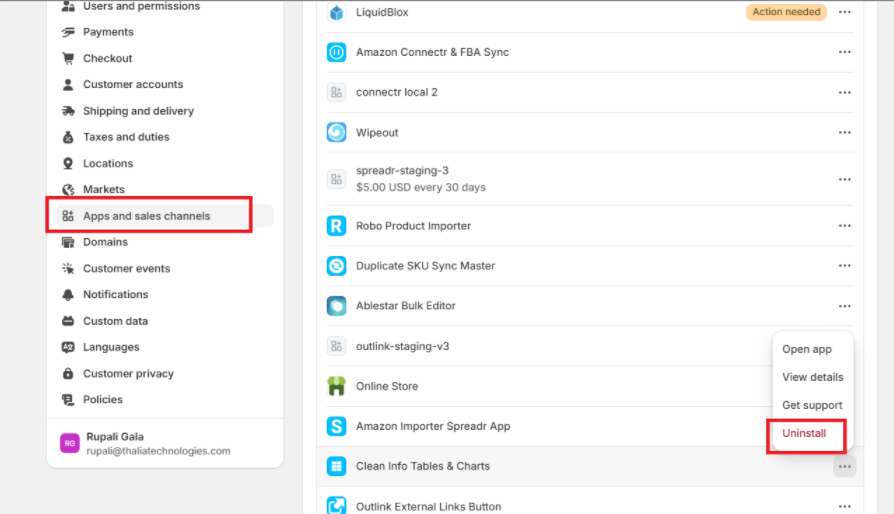Click the Online Store icon
Image resolution: width=894 pixels, height=514 pixels.
point(336,386)
